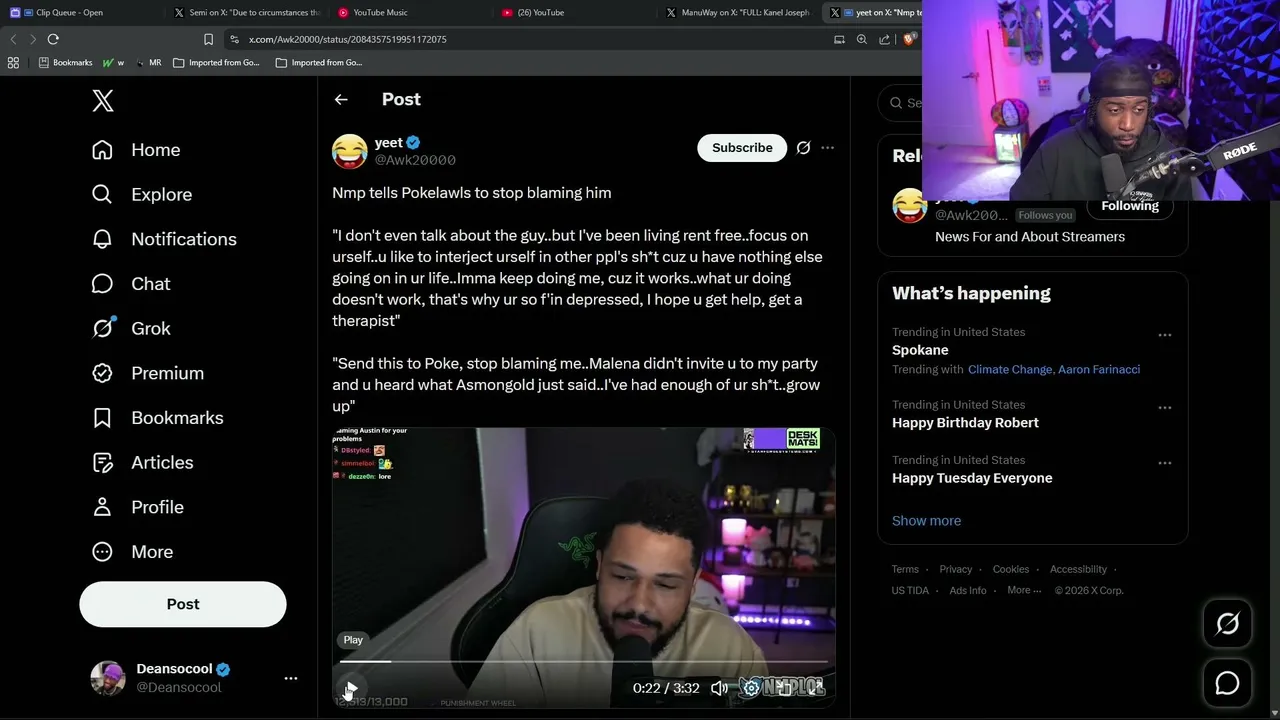Open options for Happy Tuesday Everyone trend
This screenshot has width=1280, height=720.
pos(1164,463)
